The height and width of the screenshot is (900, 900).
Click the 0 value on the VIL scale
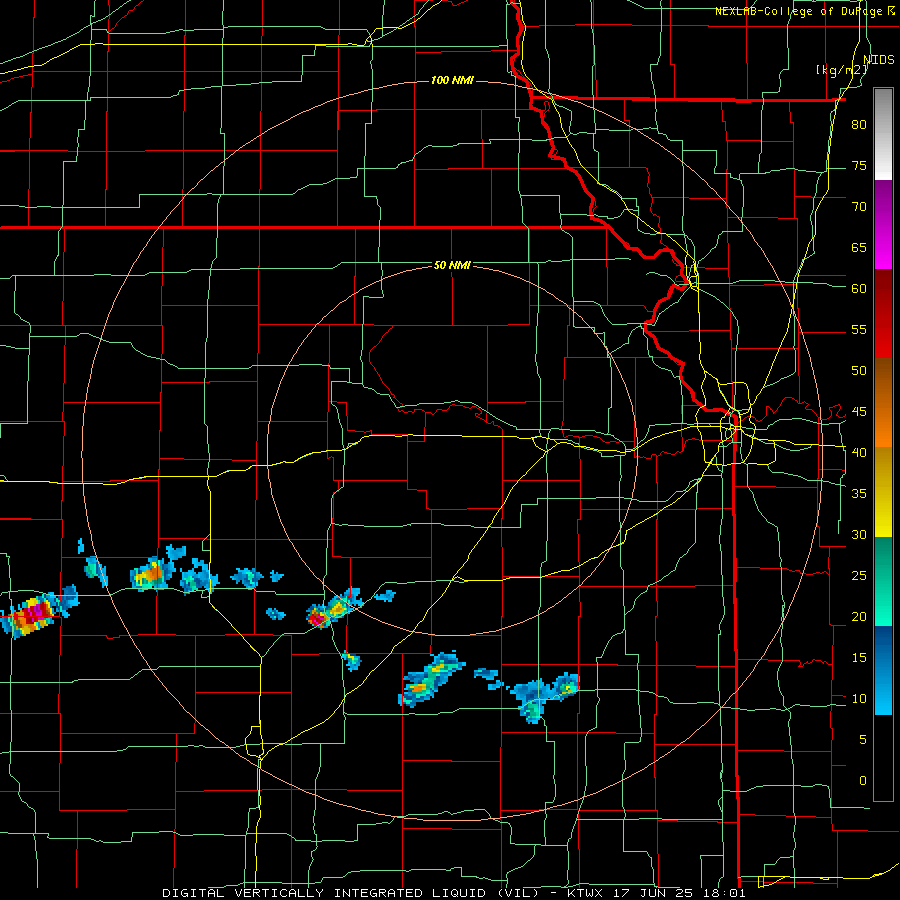coord(863,781)
